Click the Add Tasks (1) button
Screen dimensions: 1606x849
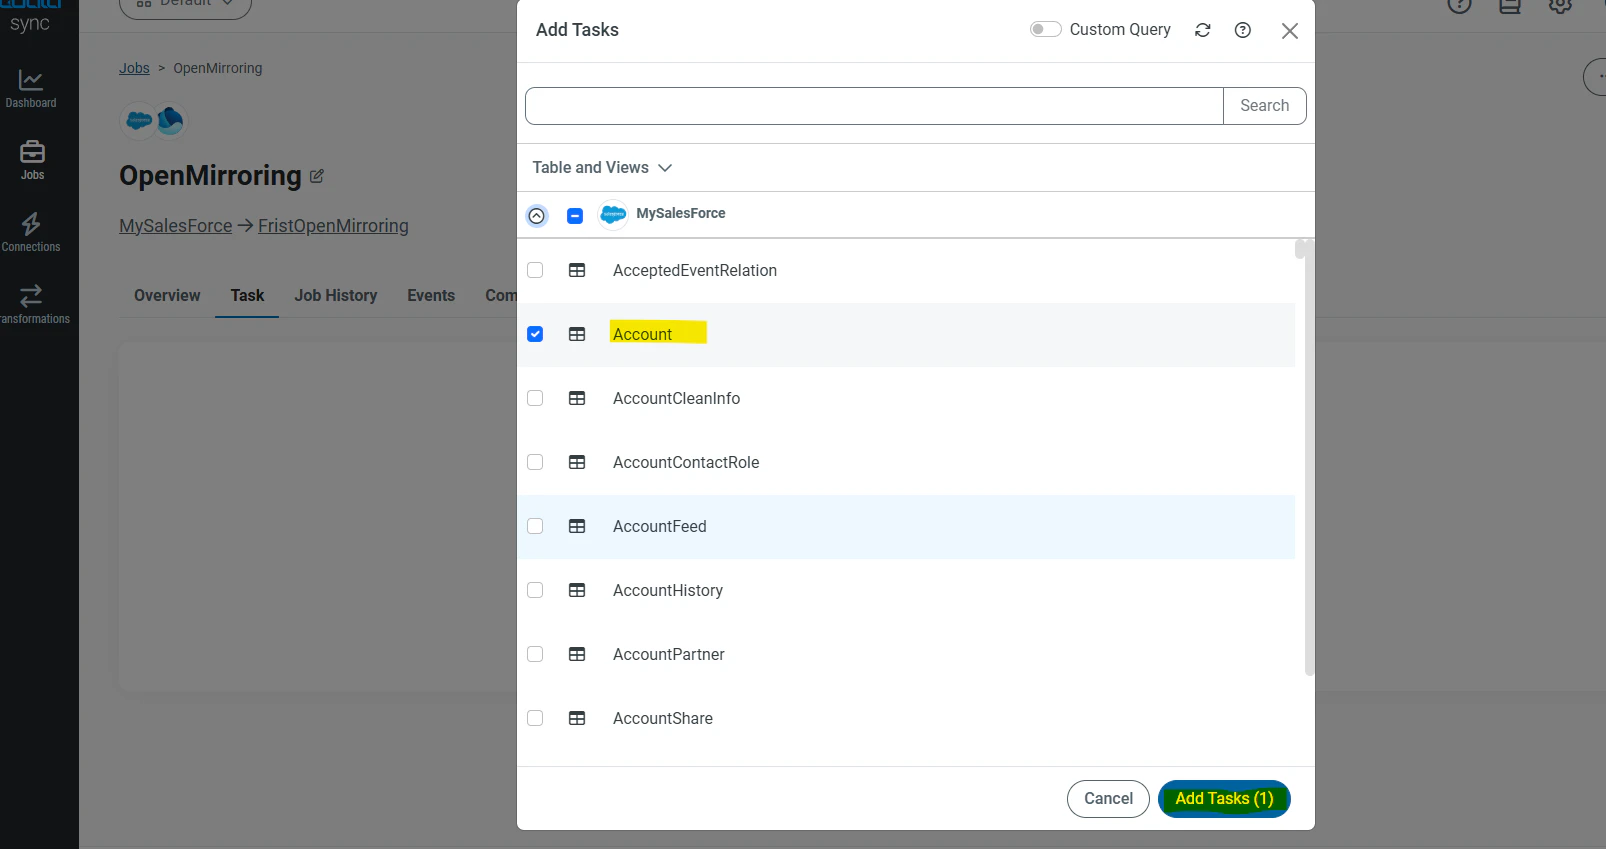coord(1224,799)
